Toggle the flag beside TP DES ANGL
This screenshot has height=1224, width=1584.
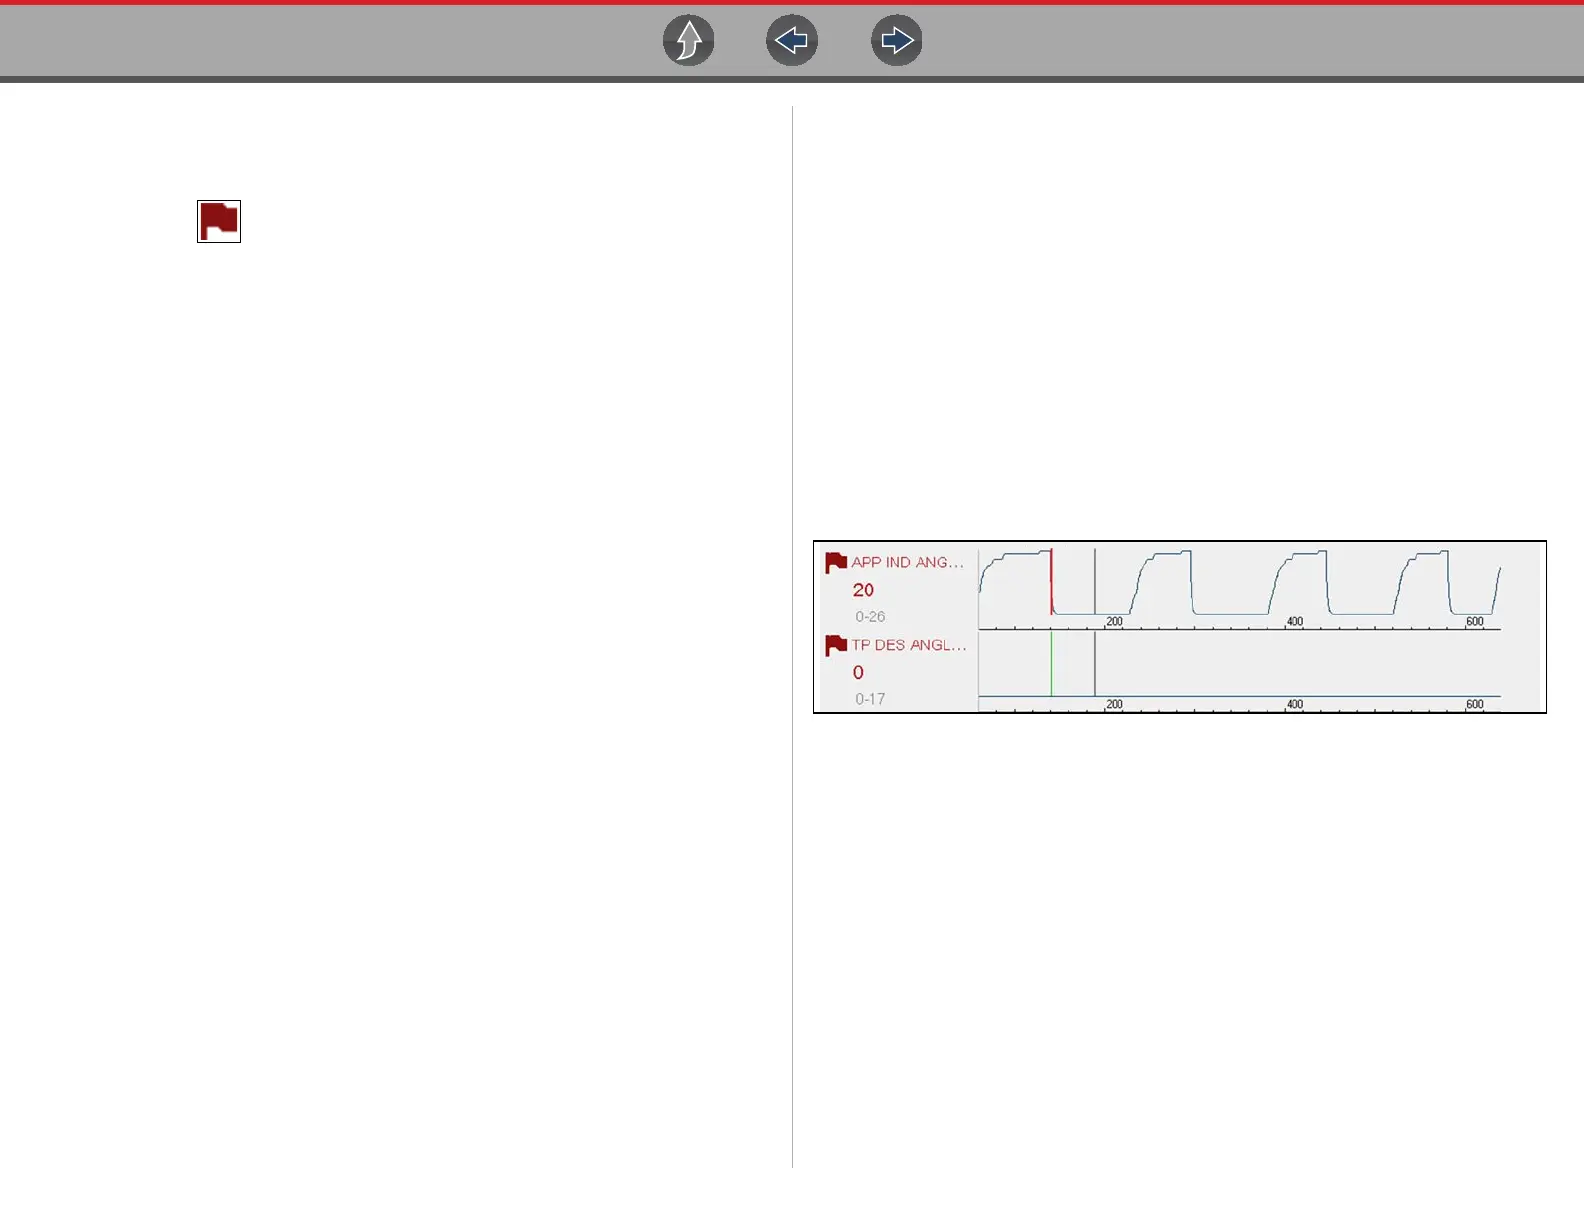pyautogui.click(x=836, y=646)
